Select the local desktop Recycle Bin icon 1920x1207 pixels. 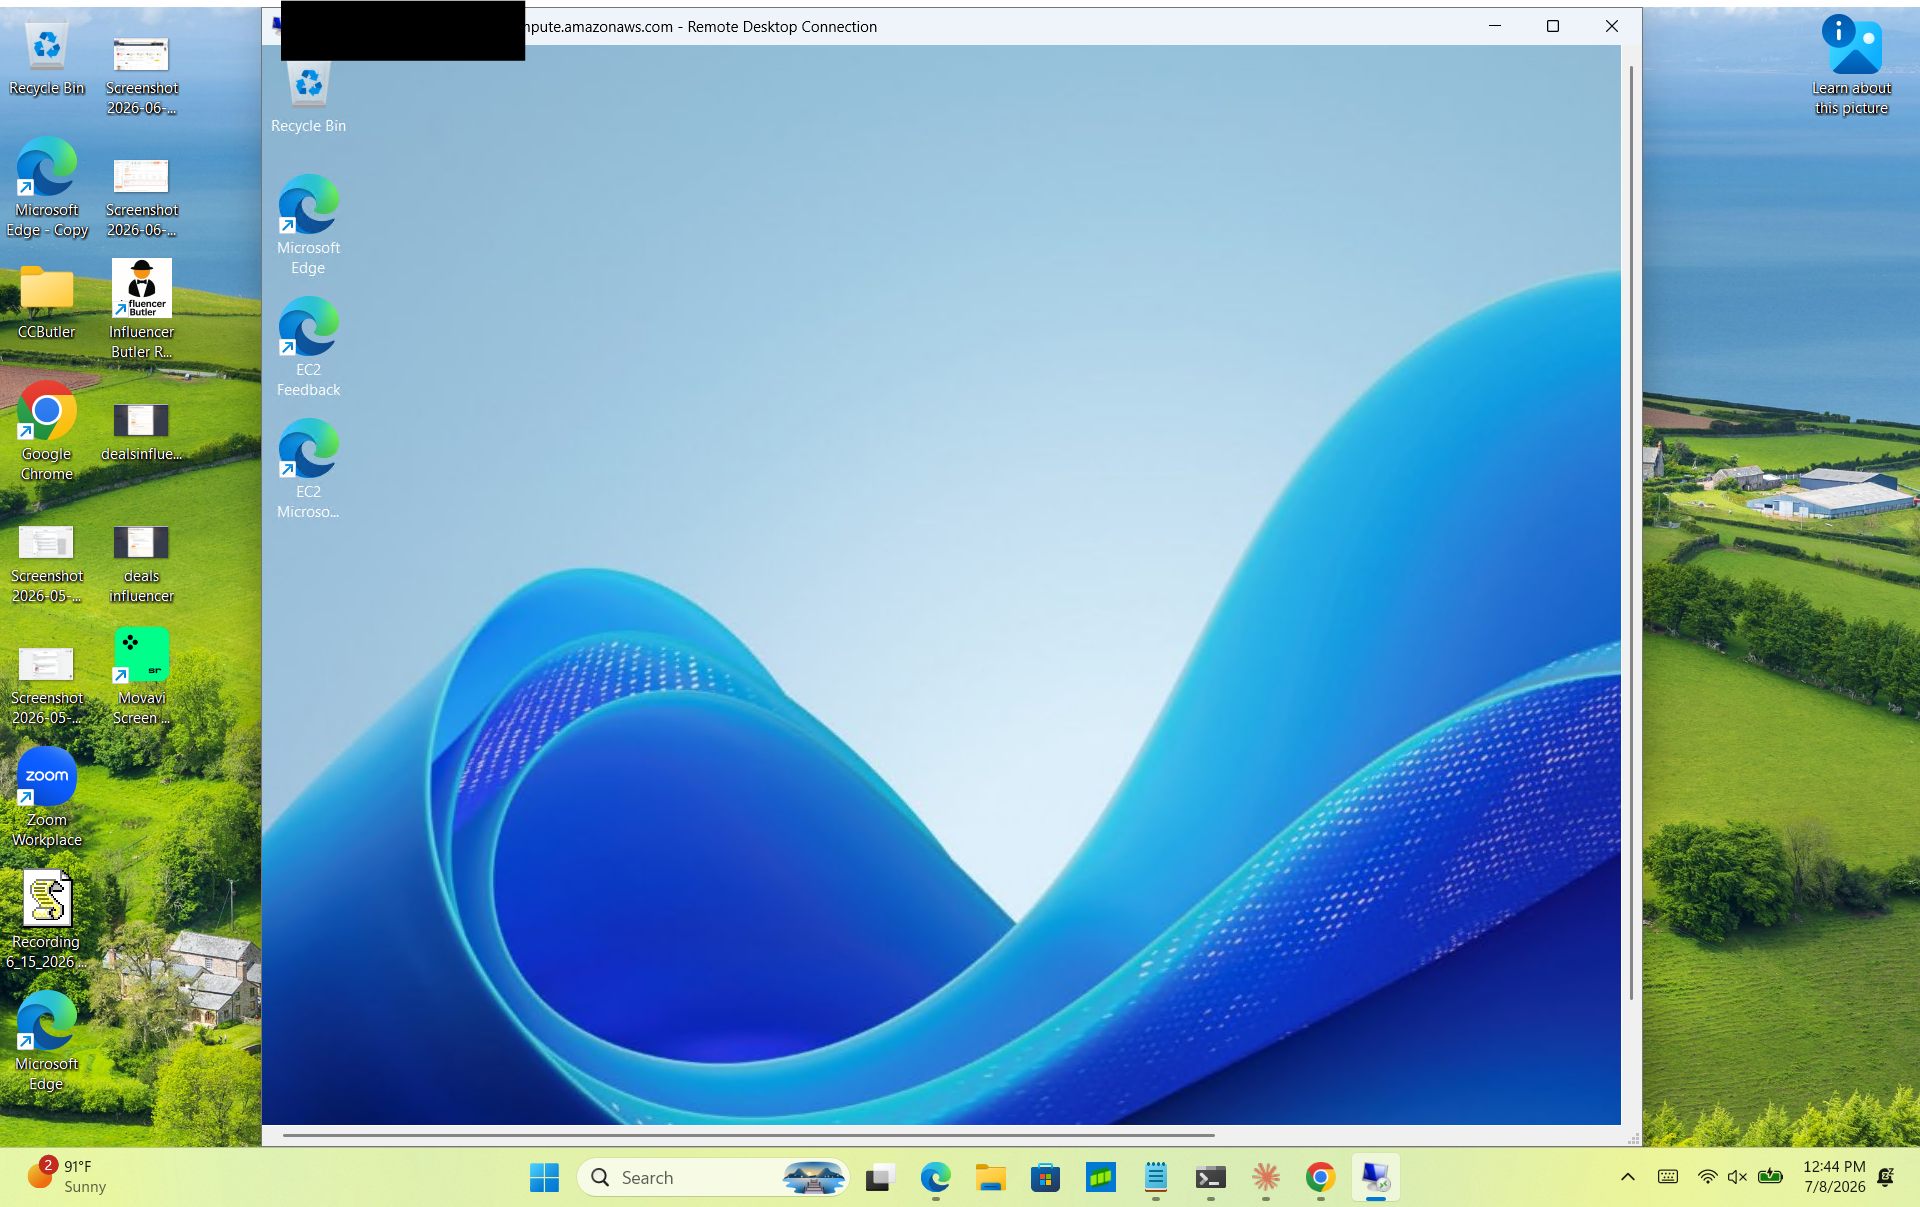point(46,60)
